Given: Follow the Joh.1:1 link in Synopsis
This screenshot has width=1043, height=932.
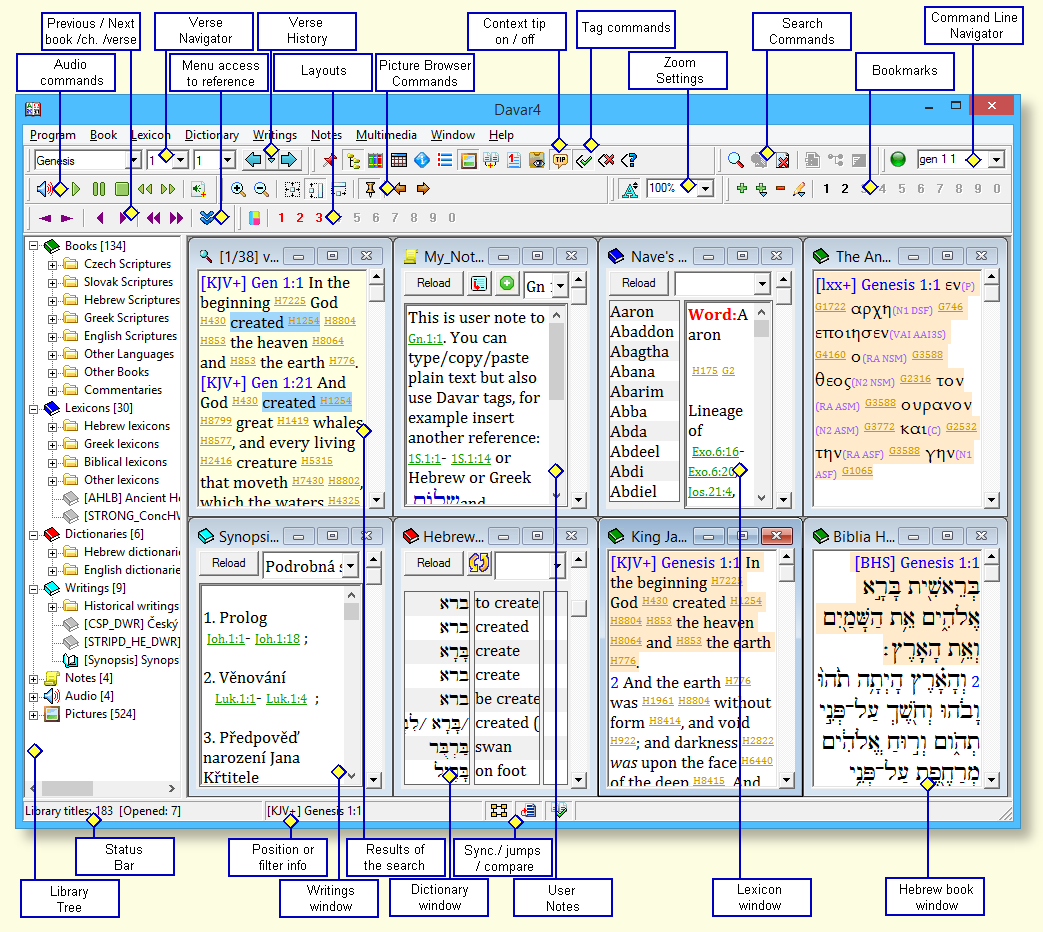Looking at the screenshot, I should coord(225,639).
